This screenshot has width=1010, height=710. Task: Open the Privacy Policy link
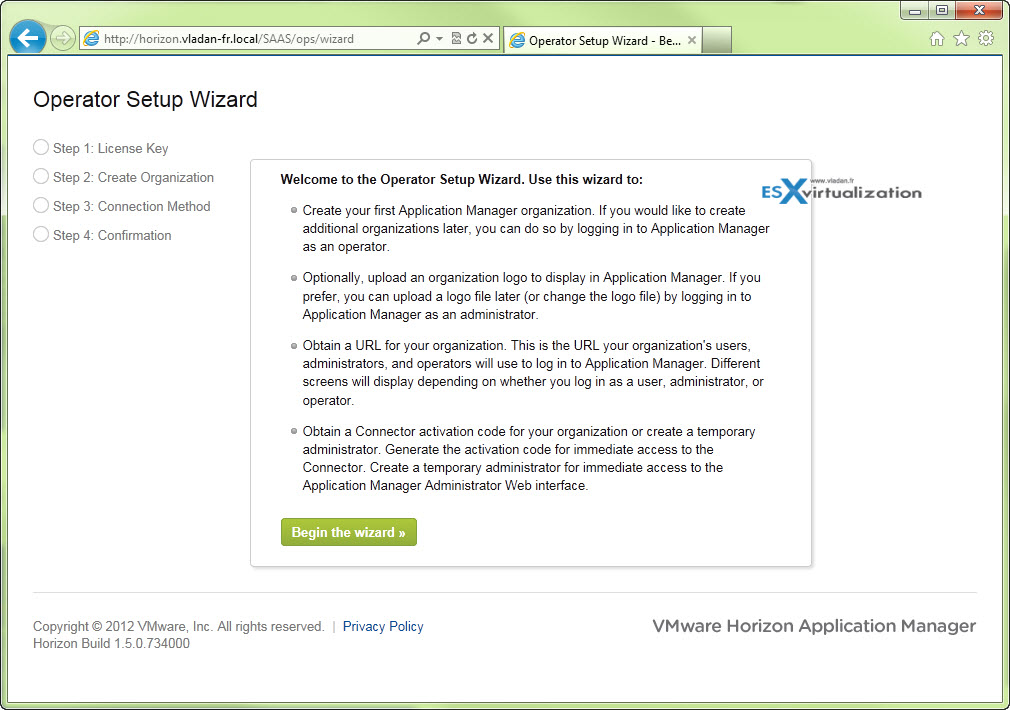[x=383, y=626]
